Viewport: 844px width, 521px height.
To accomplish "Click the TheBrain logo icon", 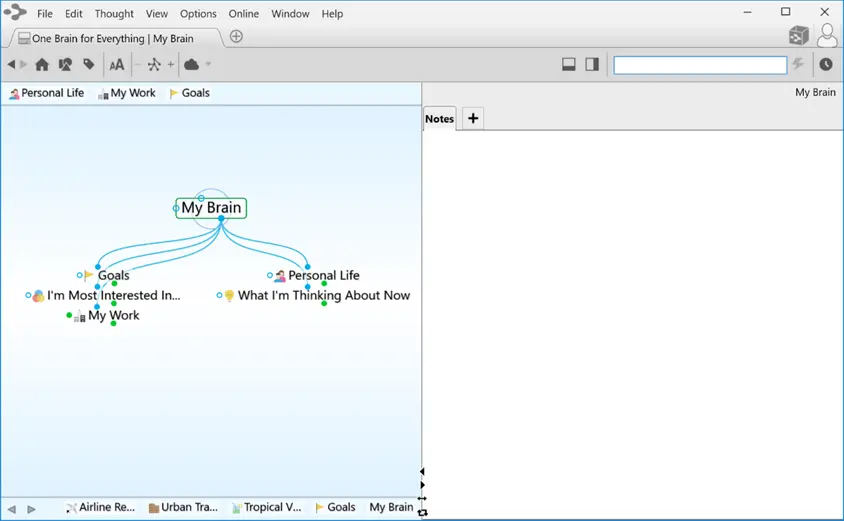I will (15, 12).
